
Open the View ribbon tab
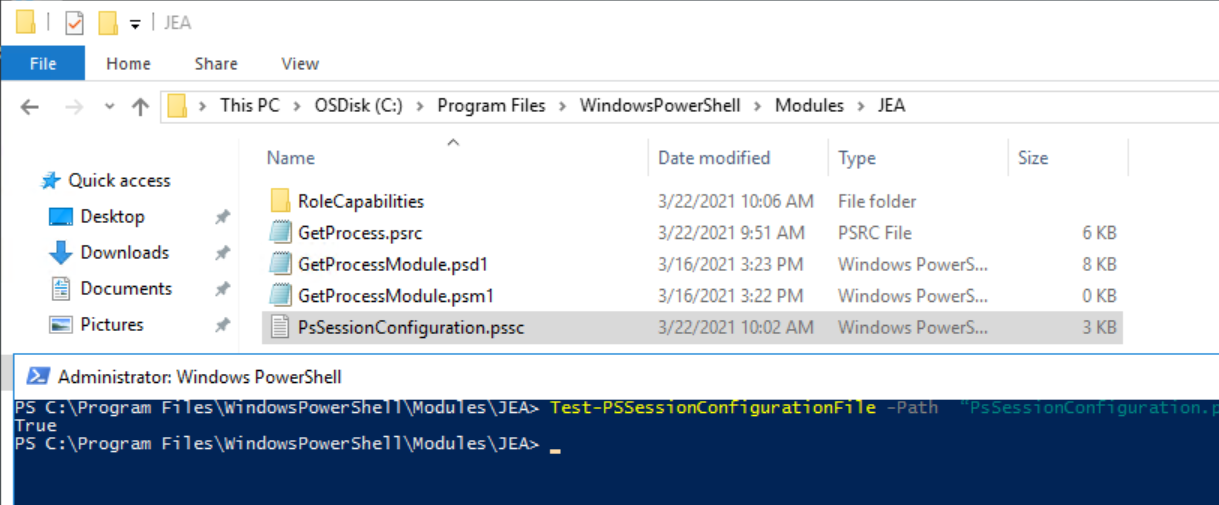(300, 63)
